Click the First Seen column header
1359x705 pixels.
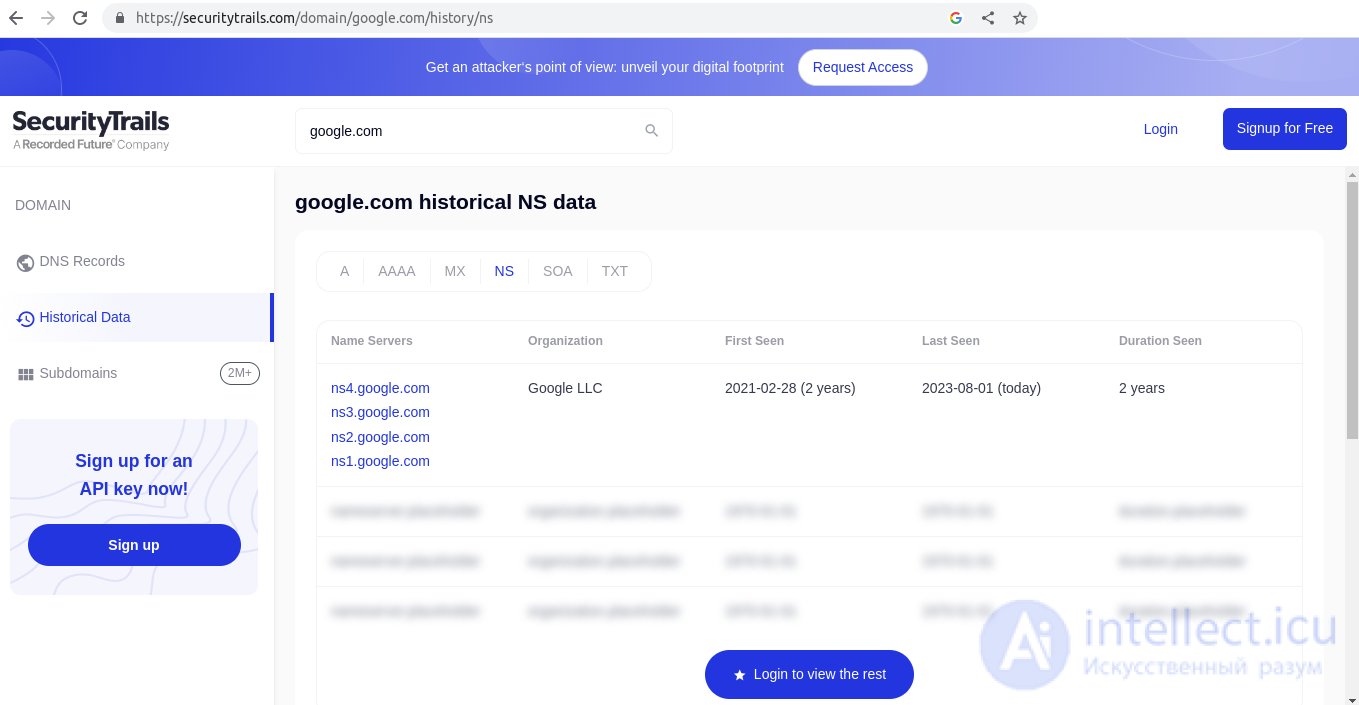pos(754,341)
